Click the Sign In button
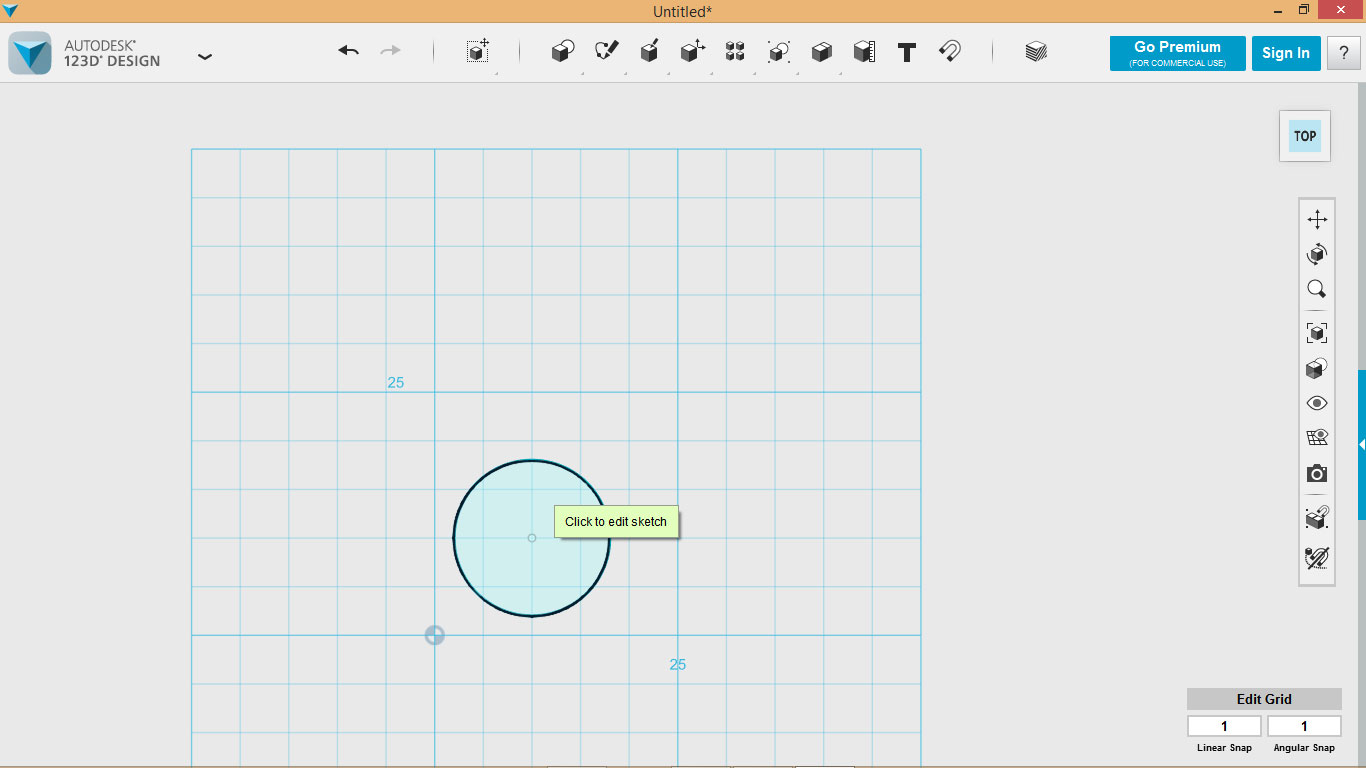This screenshot has width=1366, height=768. pyautogui.click(x=1286, y=53)
